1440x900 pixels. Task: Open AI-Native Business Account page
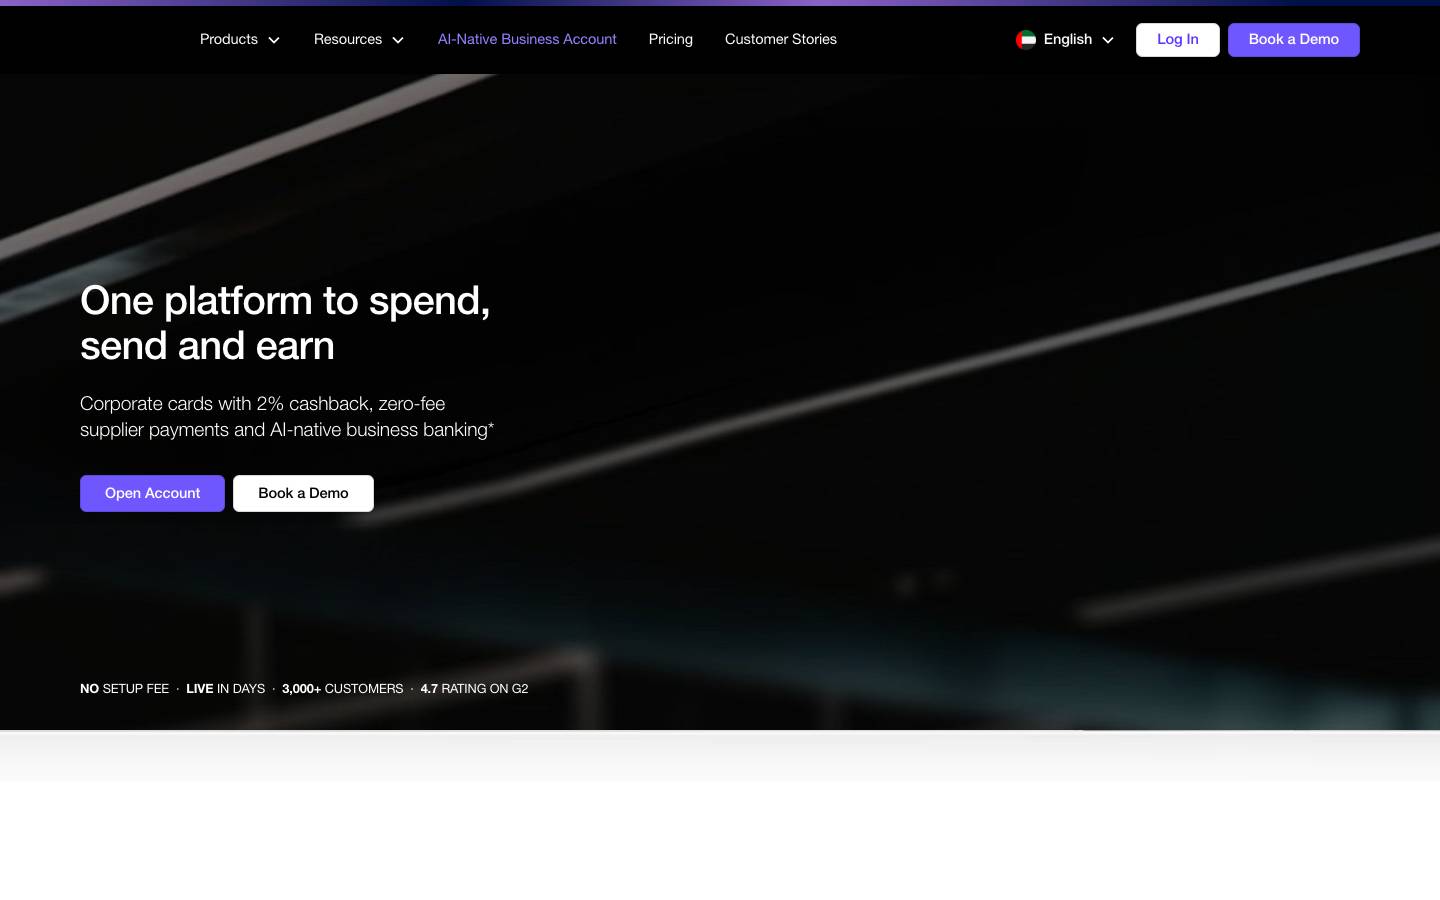coord(527,40)
